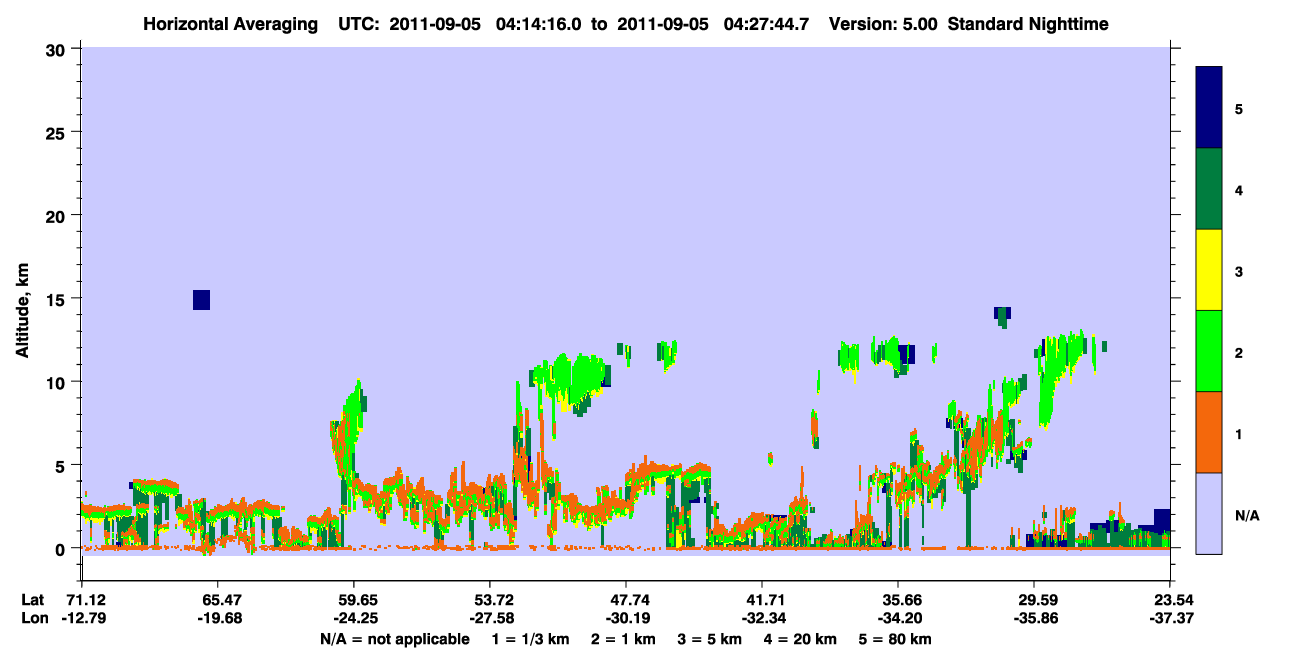
Task: Click the orange color bar segment for level 1
Action: pyautogui.click(x=1209, y=432)
